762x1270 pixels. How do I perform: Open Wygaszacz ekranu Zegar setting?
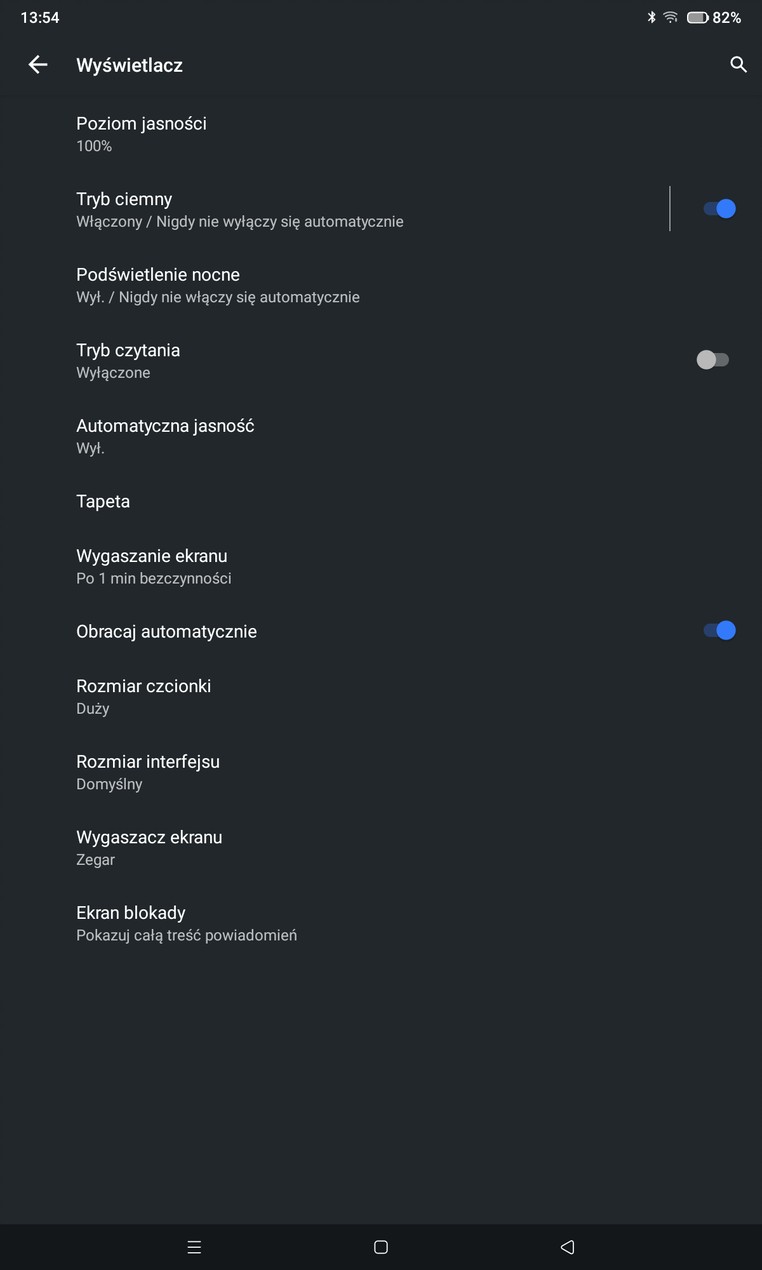pos(381,848)
